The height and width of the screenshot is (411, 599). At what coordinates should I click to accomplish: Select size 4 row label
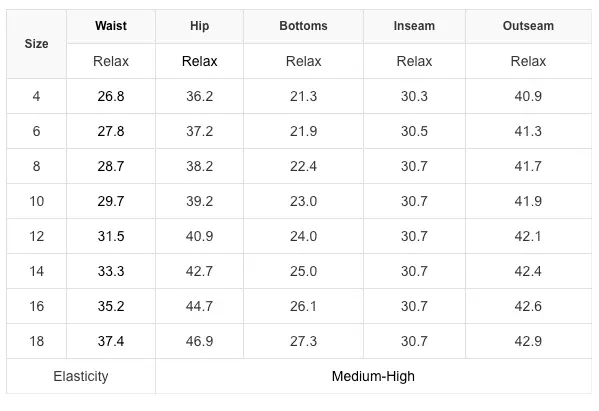[x=36, y=96]
